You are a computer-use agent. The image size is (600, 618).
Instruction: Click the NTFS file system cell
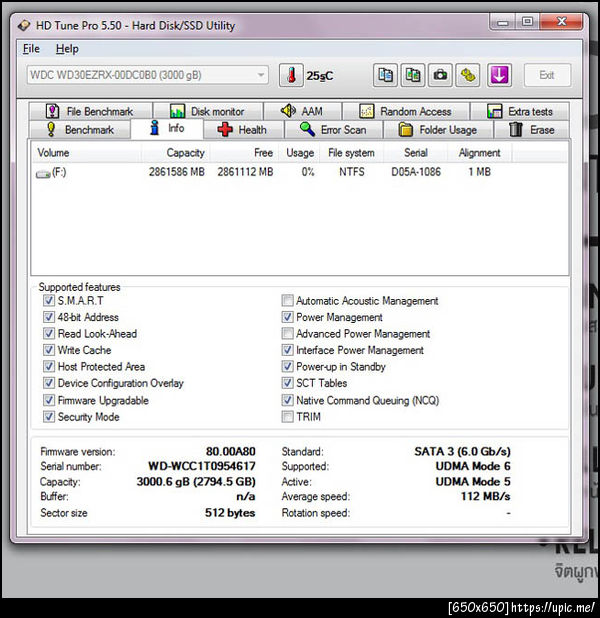click(x=352, y=172)
